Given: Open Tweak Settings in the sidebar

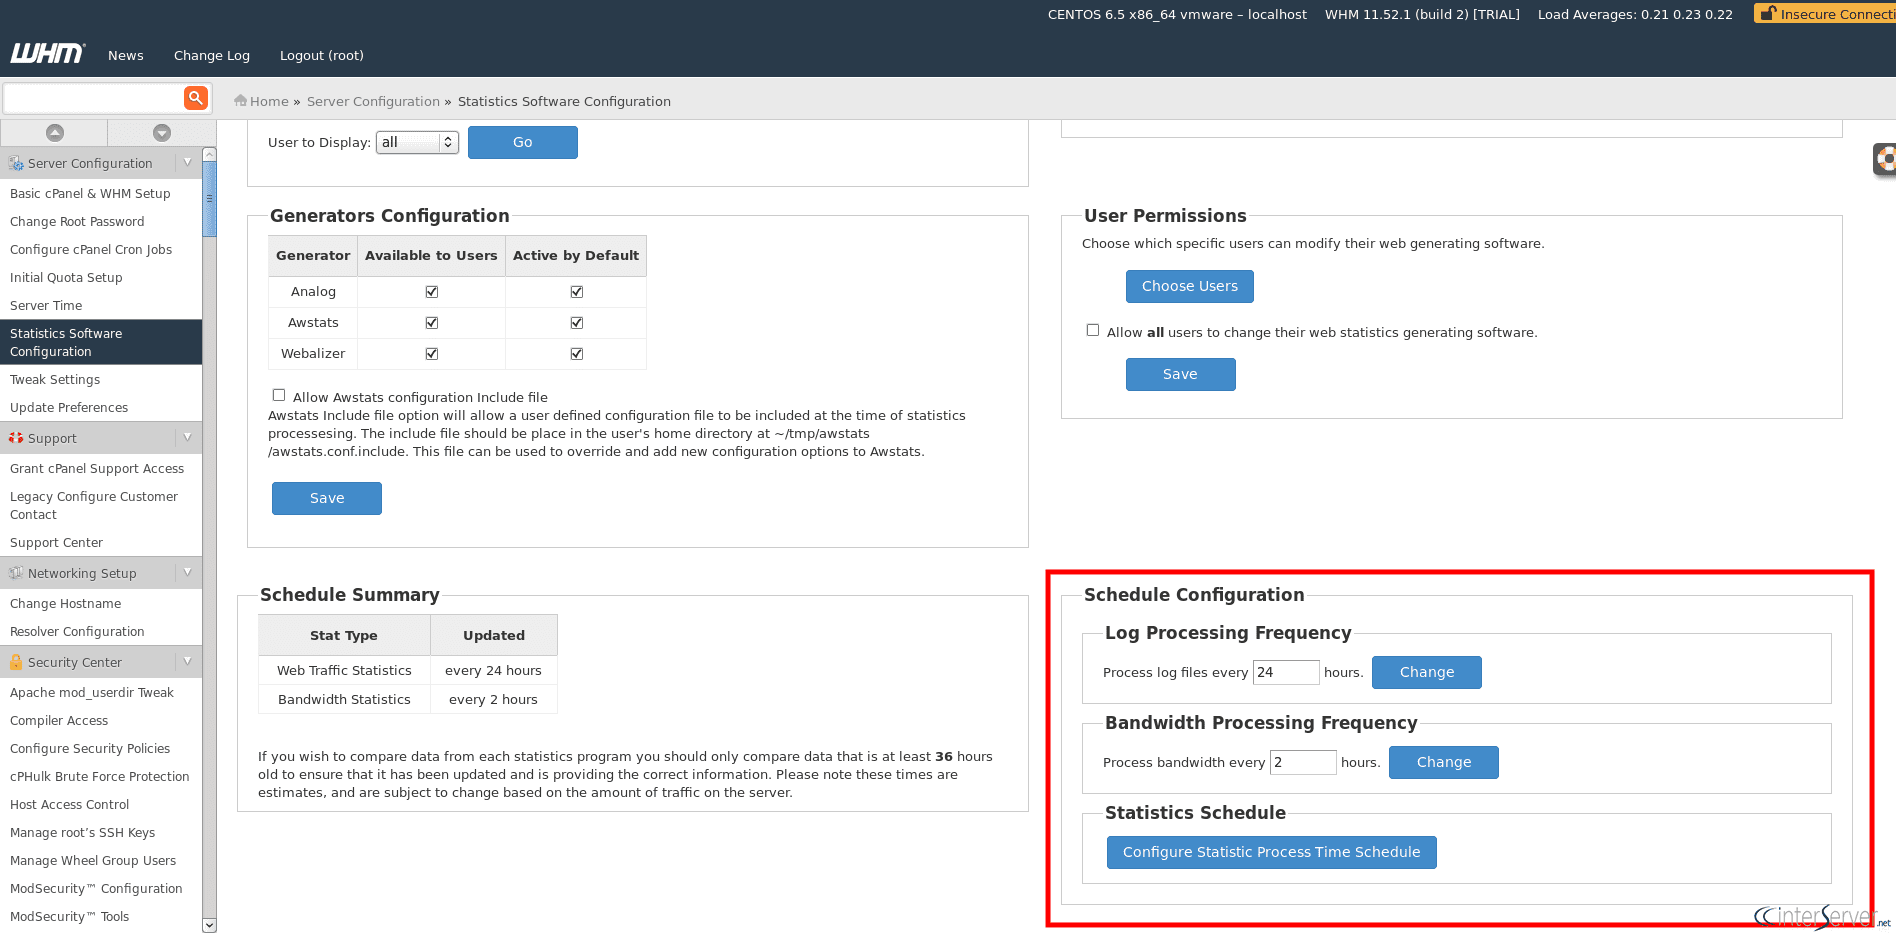Looking at the screenshot, I should pos(55,380).
